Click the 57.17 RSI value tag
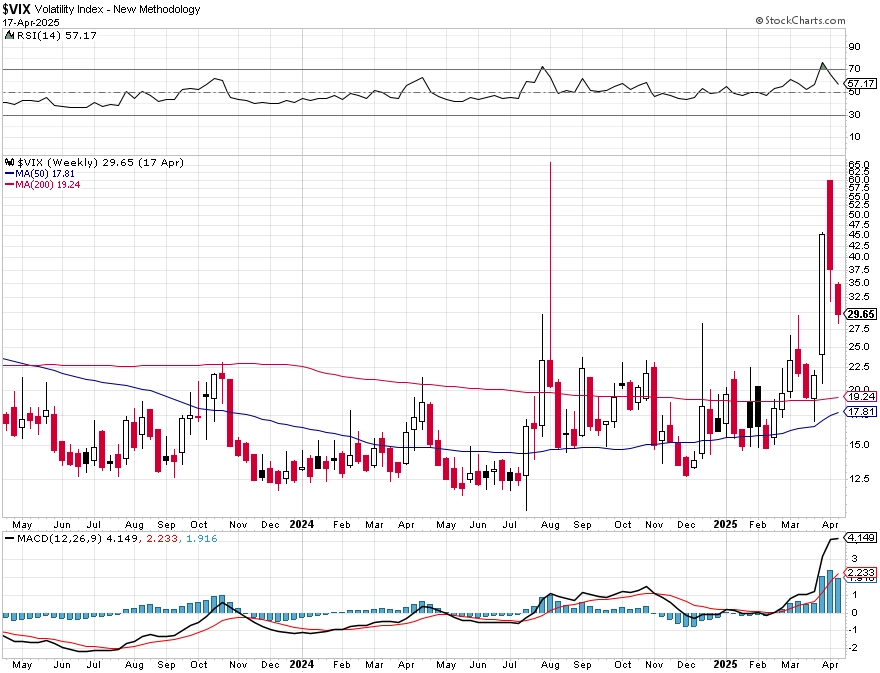This screenshot has height=673, width=880. click(861, 83)
